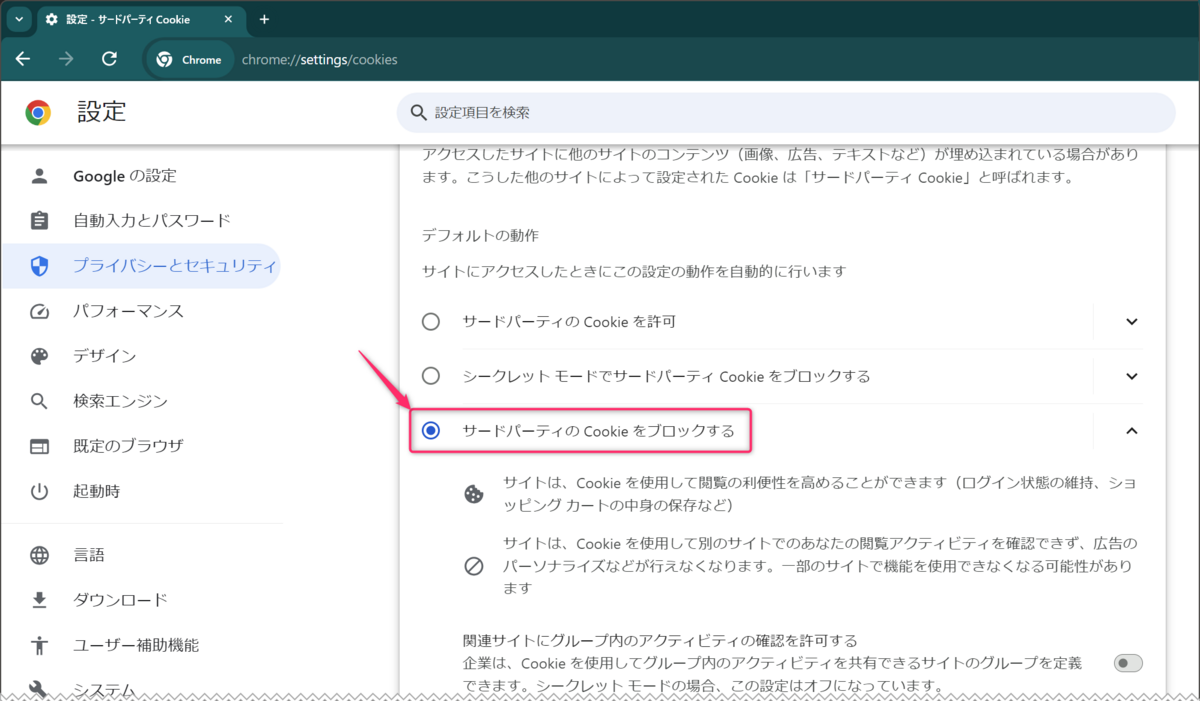Screen dimensions: 1200x701
Task: Click the 起動時 power icon
Action: tap(39, 490)
